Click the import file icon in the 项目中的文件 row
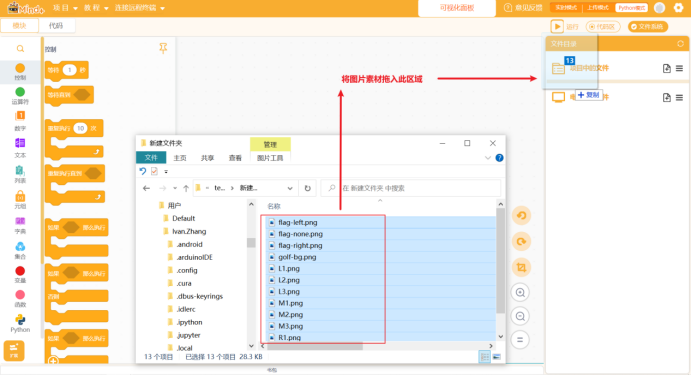The width and height of the screenshot is (692, 375). click(x=667, y=68)
